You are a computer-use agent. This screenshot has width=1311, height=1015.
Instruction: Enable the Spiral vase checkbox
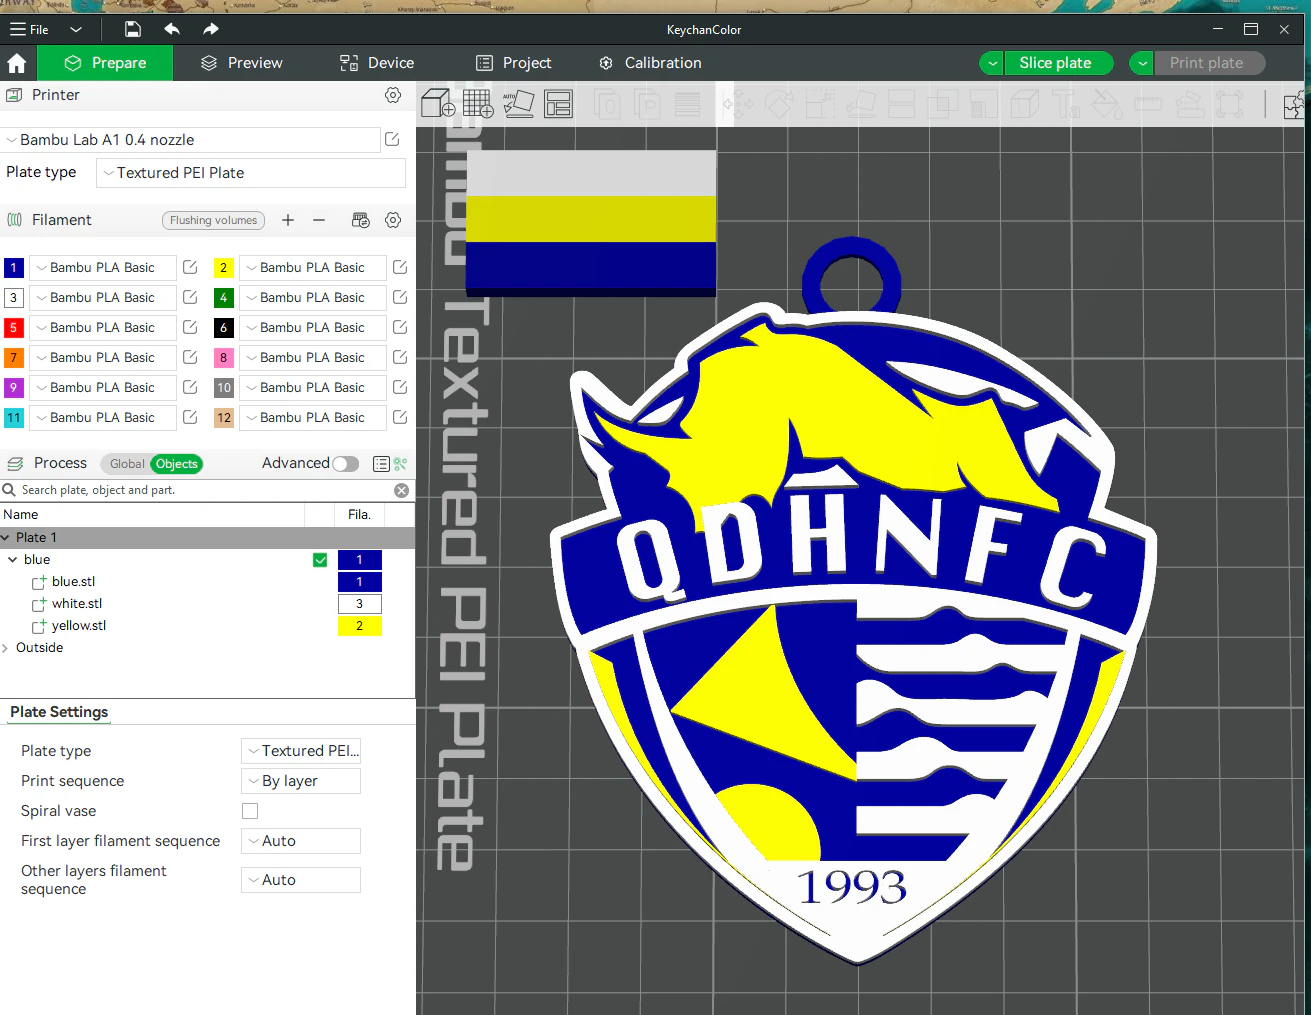[250, 811]
